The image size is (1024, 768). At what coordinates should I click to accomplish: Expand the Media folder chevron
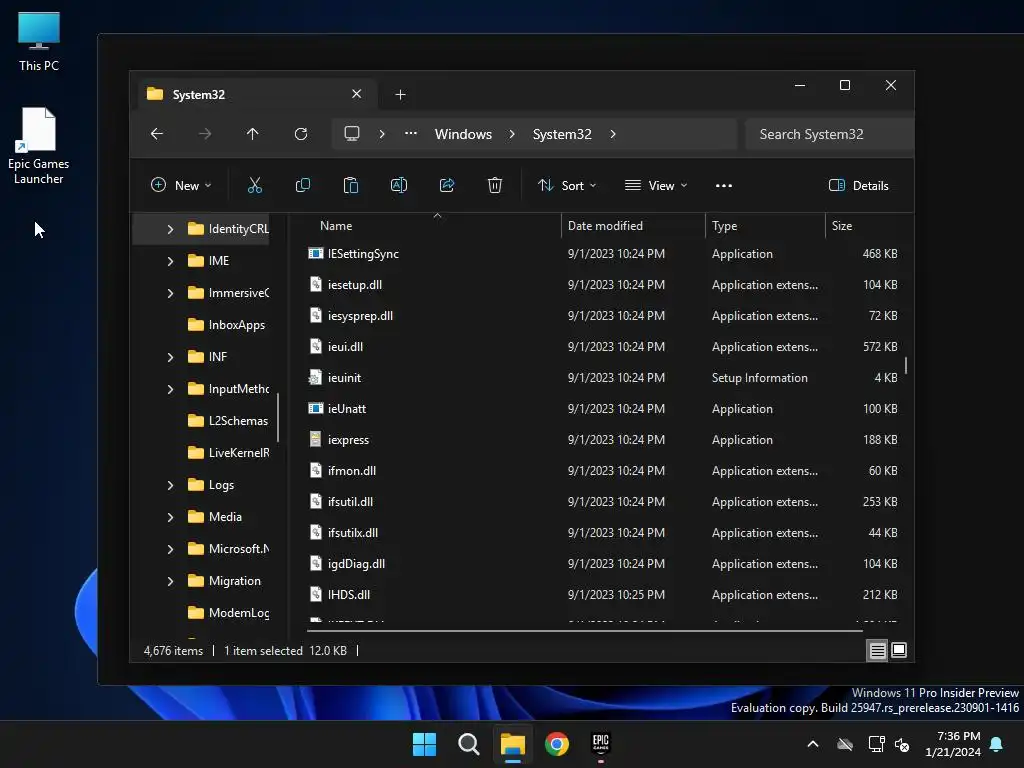tap(170, 517)
